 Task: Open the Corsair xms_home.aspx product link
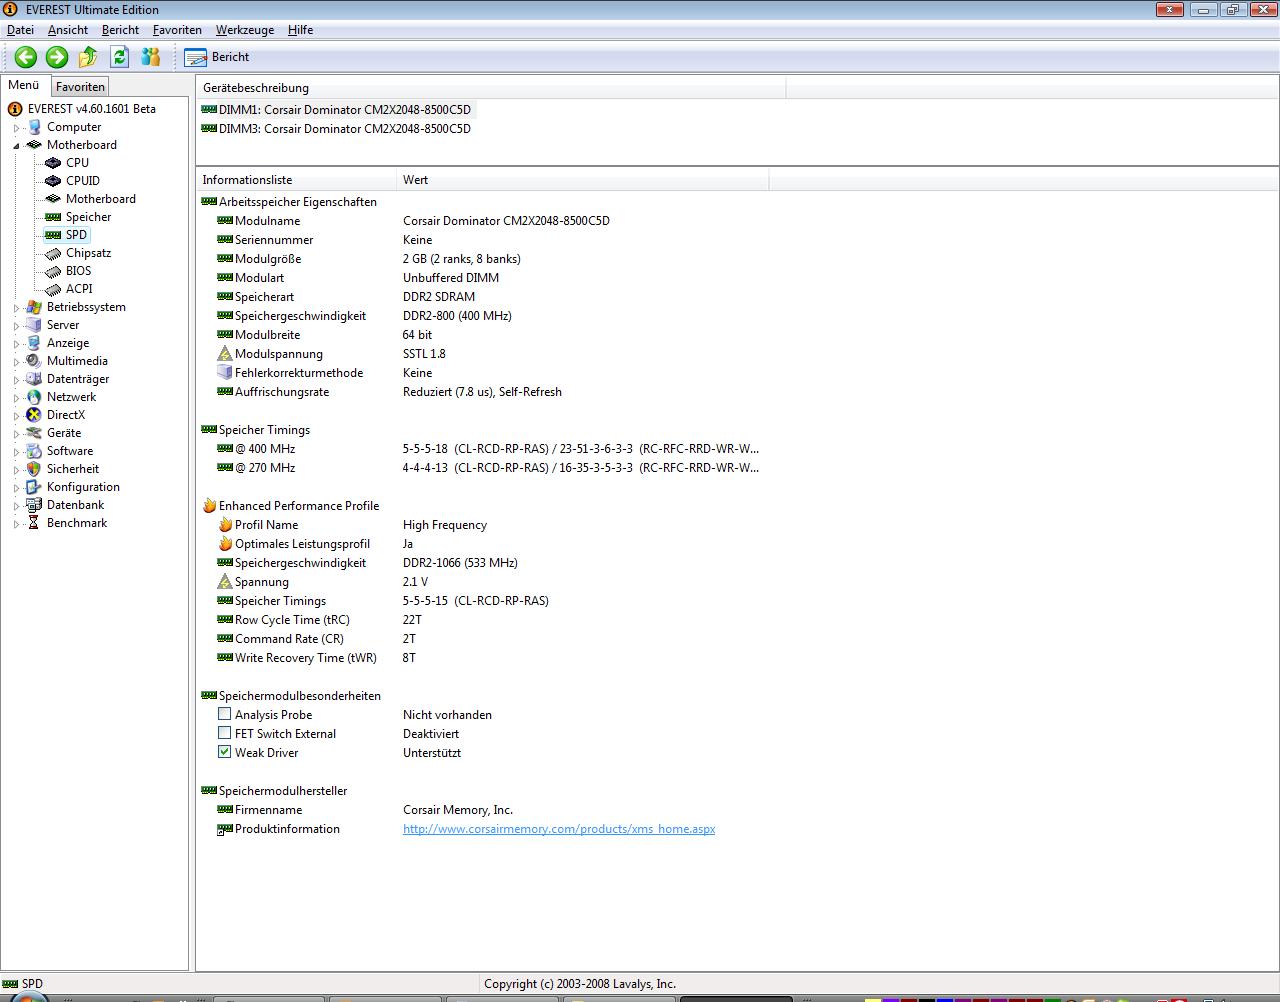click(x=559, y=829)
